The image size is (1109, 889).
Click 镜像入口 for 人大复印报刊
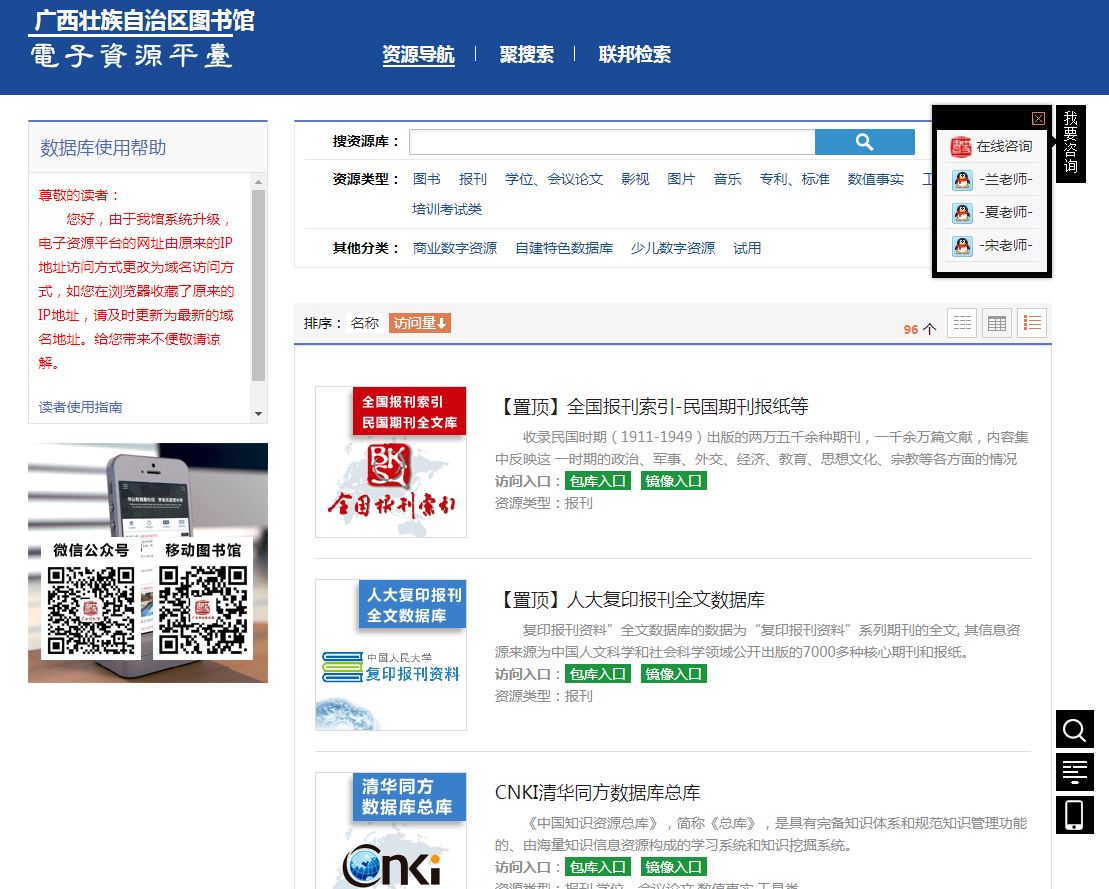(674, 674)
